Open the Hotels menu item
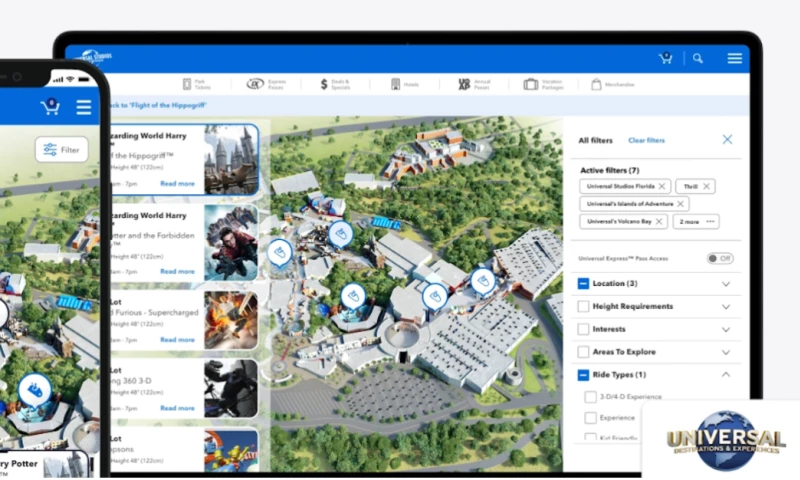 pyautogui.click(x=405, y=84)
